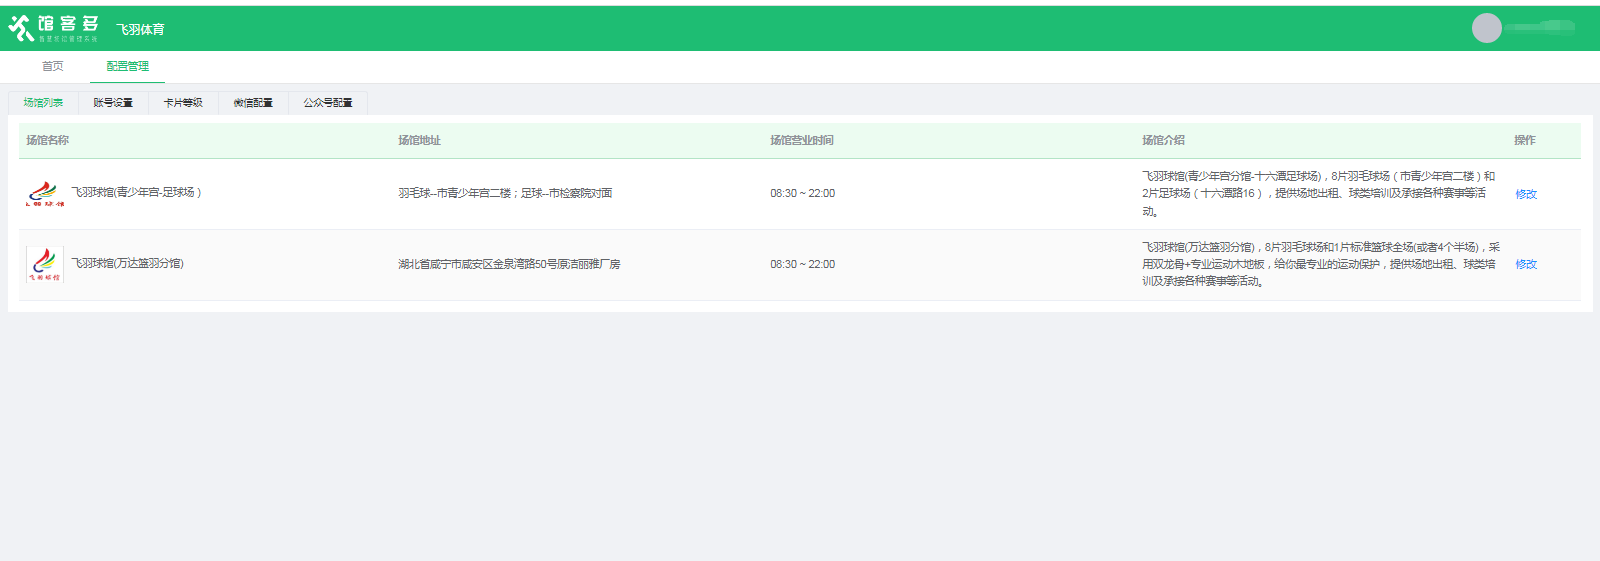Switch to the 场馆列表 sub-tab
The width and height of the screenshot is (1600, 561).
click(x=43, y=103)
